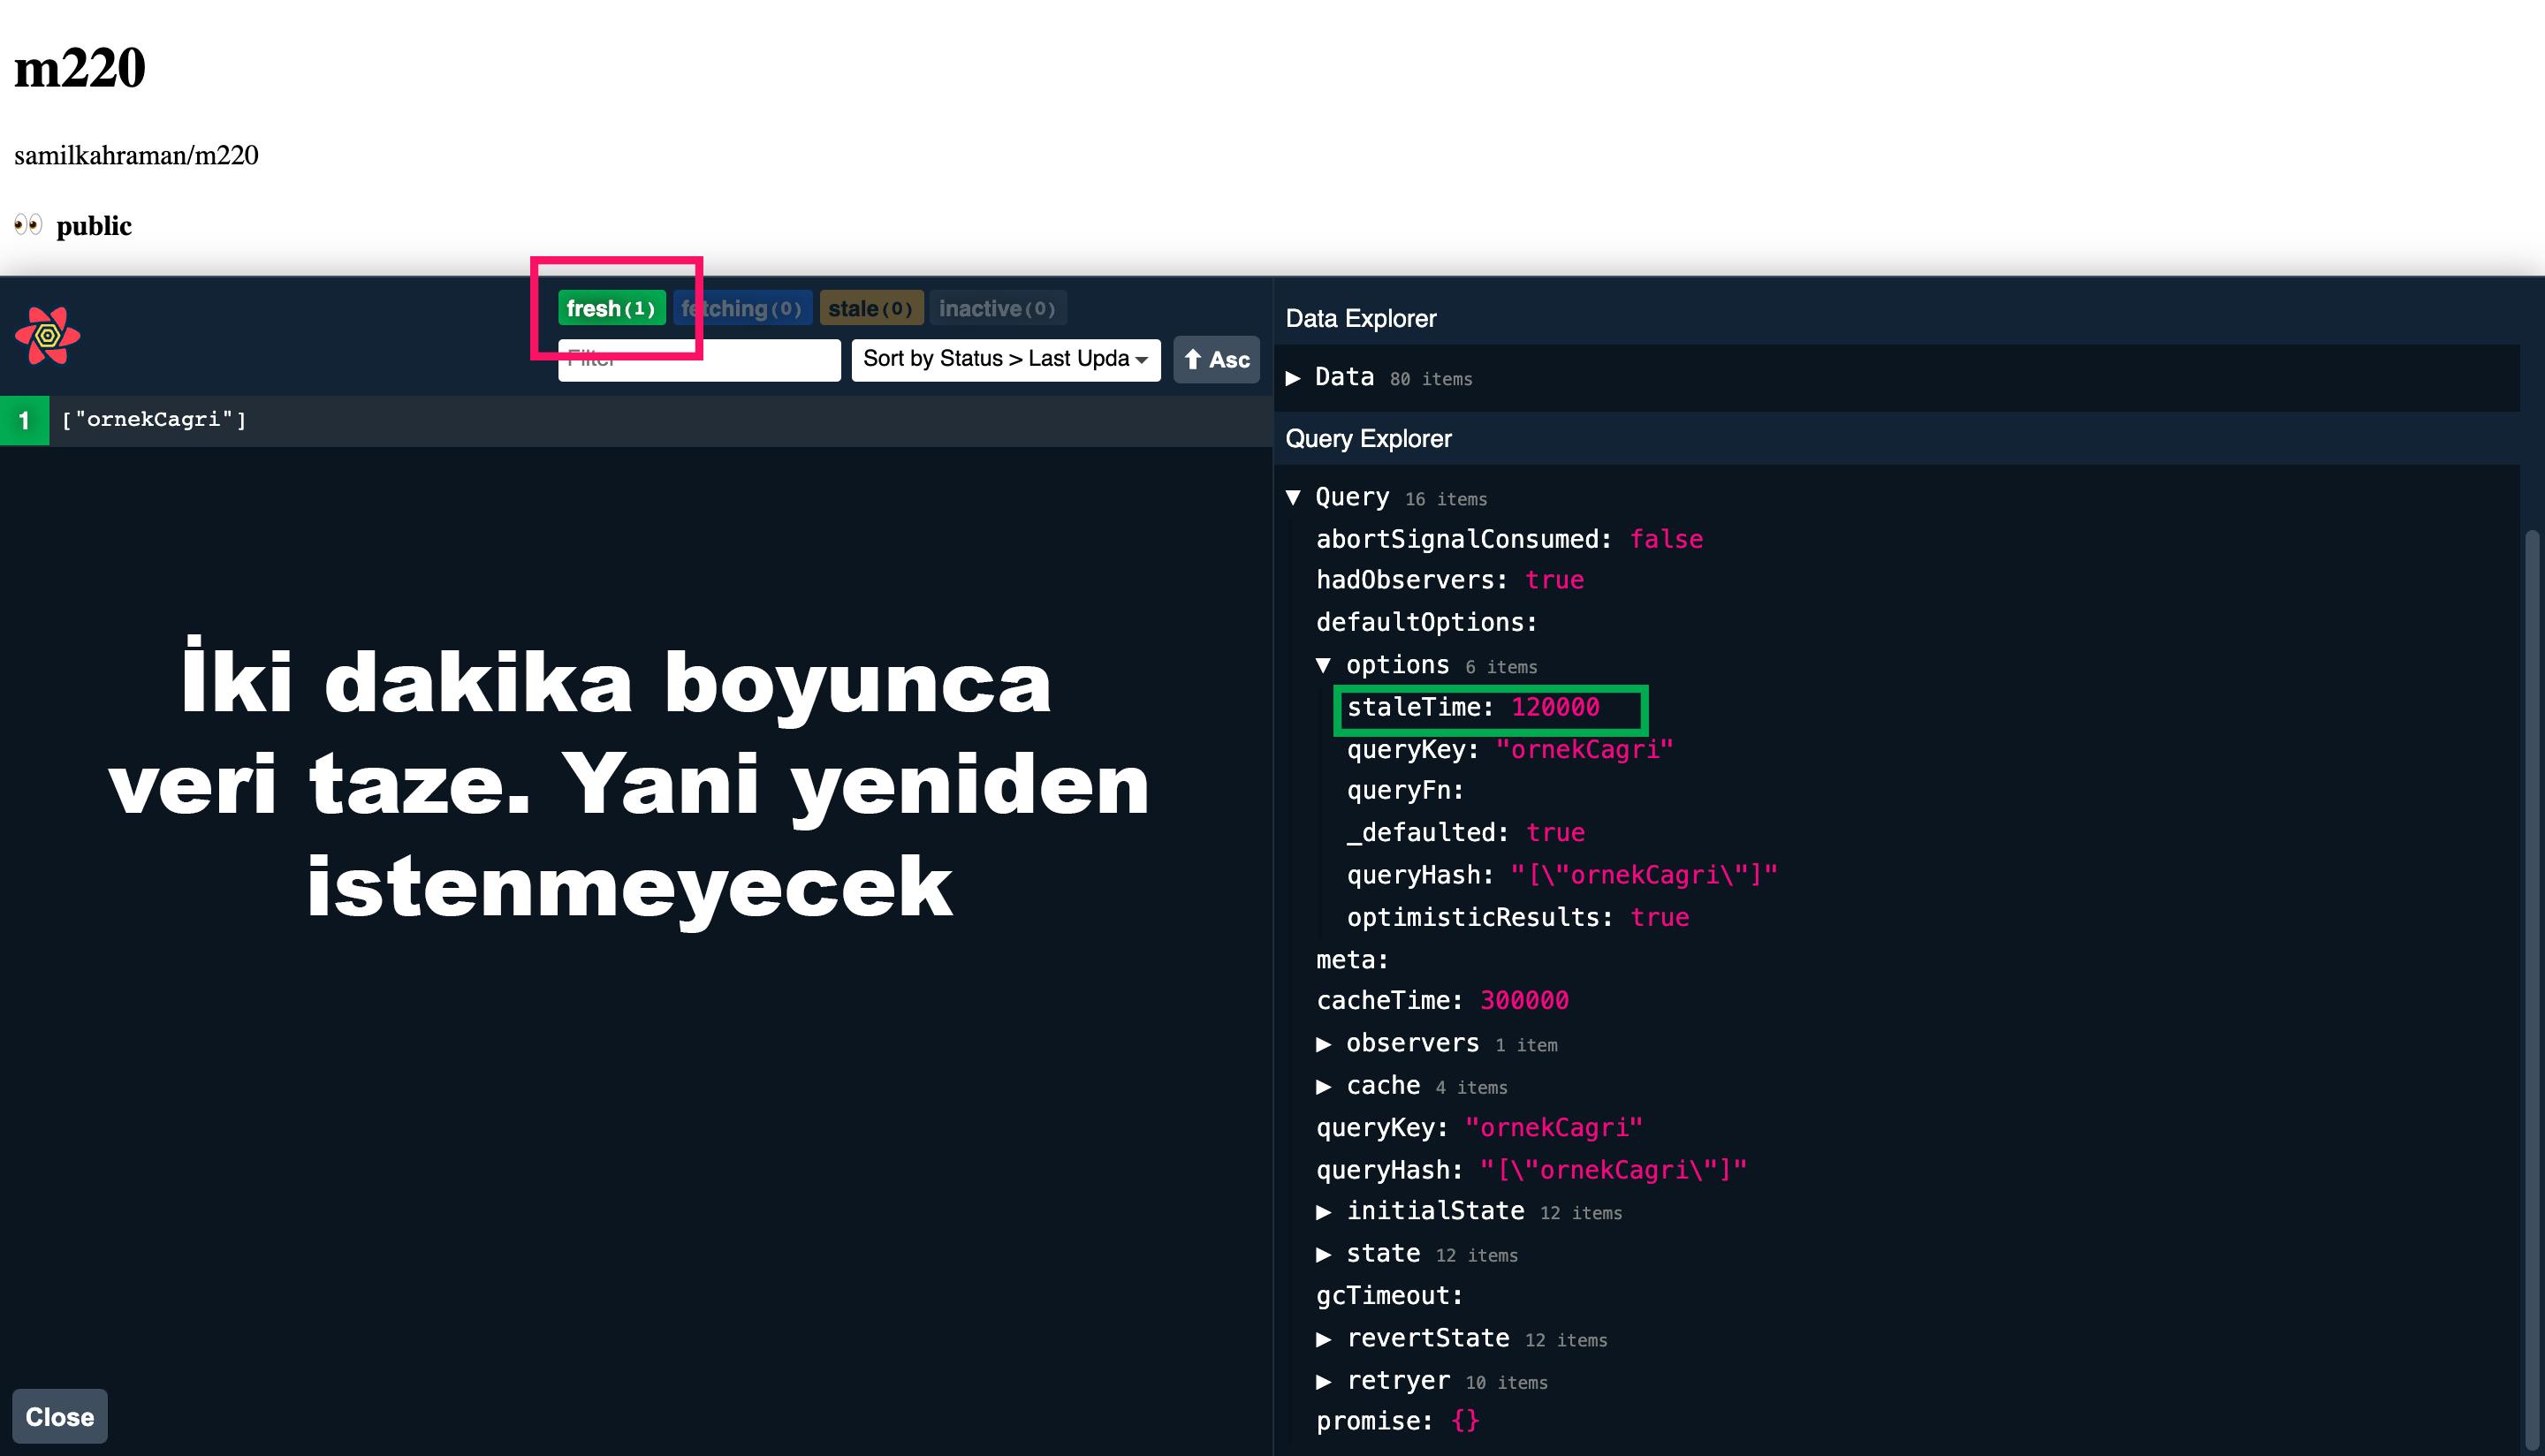Expand the initialState 12 items node
The width and height of the screenshot is (2545, 1456).
(x=1469, y=1211)
